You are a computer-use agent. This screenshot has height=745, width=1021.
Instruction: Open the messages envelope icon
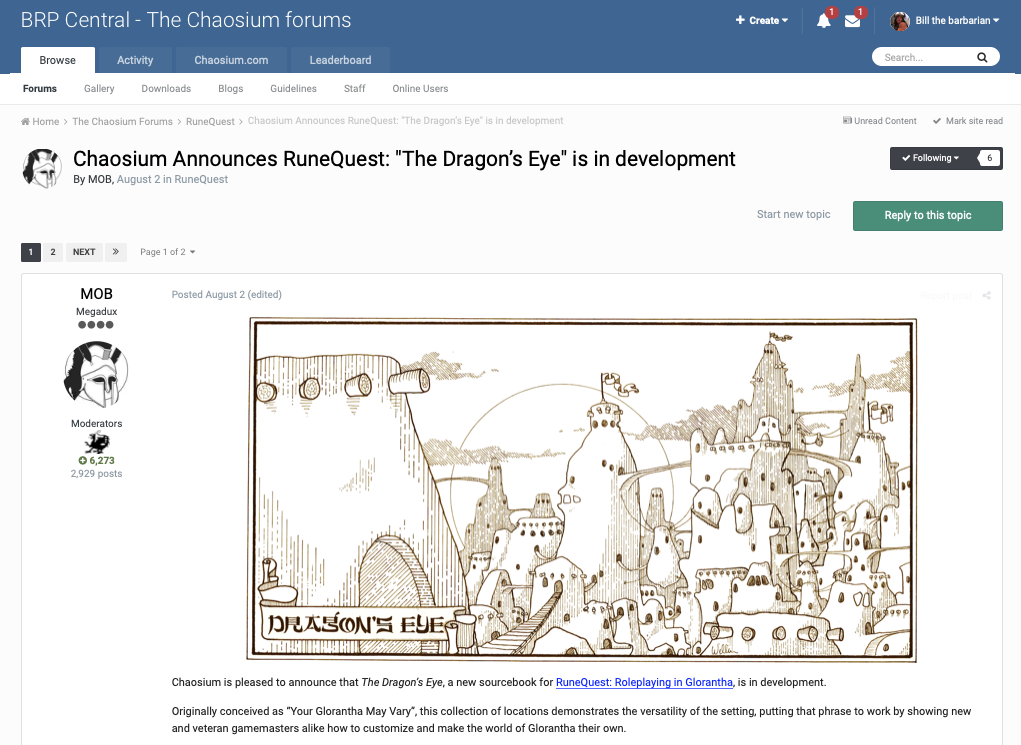[852, 21]
